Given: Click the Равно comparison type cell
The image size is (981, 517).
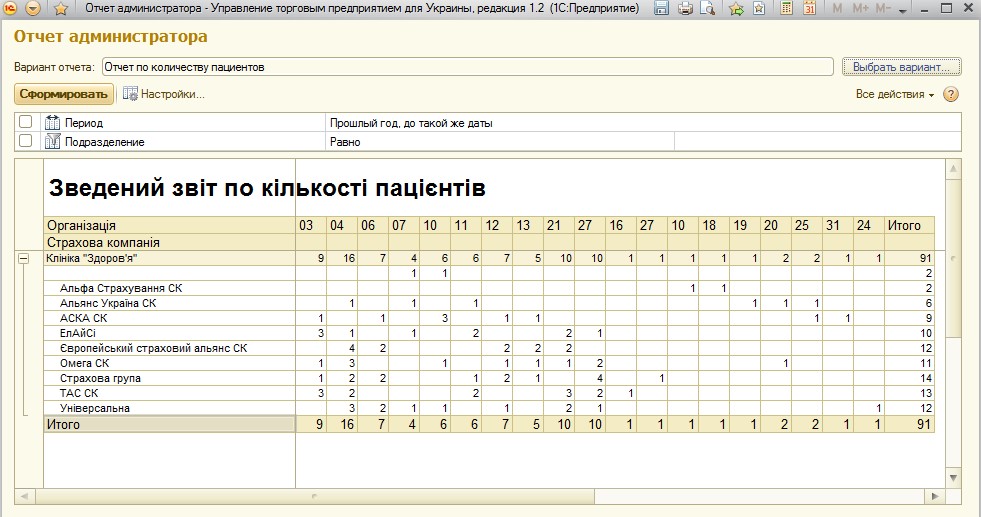Looking at the screenshot, I should 500,141.
